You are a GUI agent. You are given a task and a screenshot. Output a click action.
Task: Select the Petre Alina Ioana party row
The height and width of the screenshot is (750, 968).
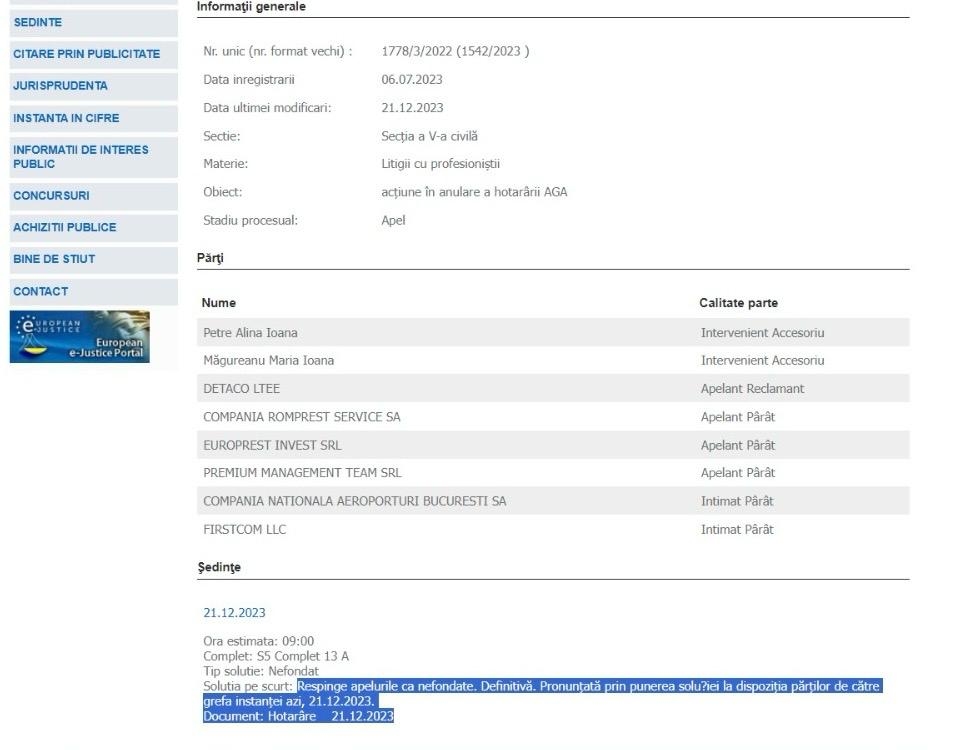pyautogui.click(x=250, y=333)
